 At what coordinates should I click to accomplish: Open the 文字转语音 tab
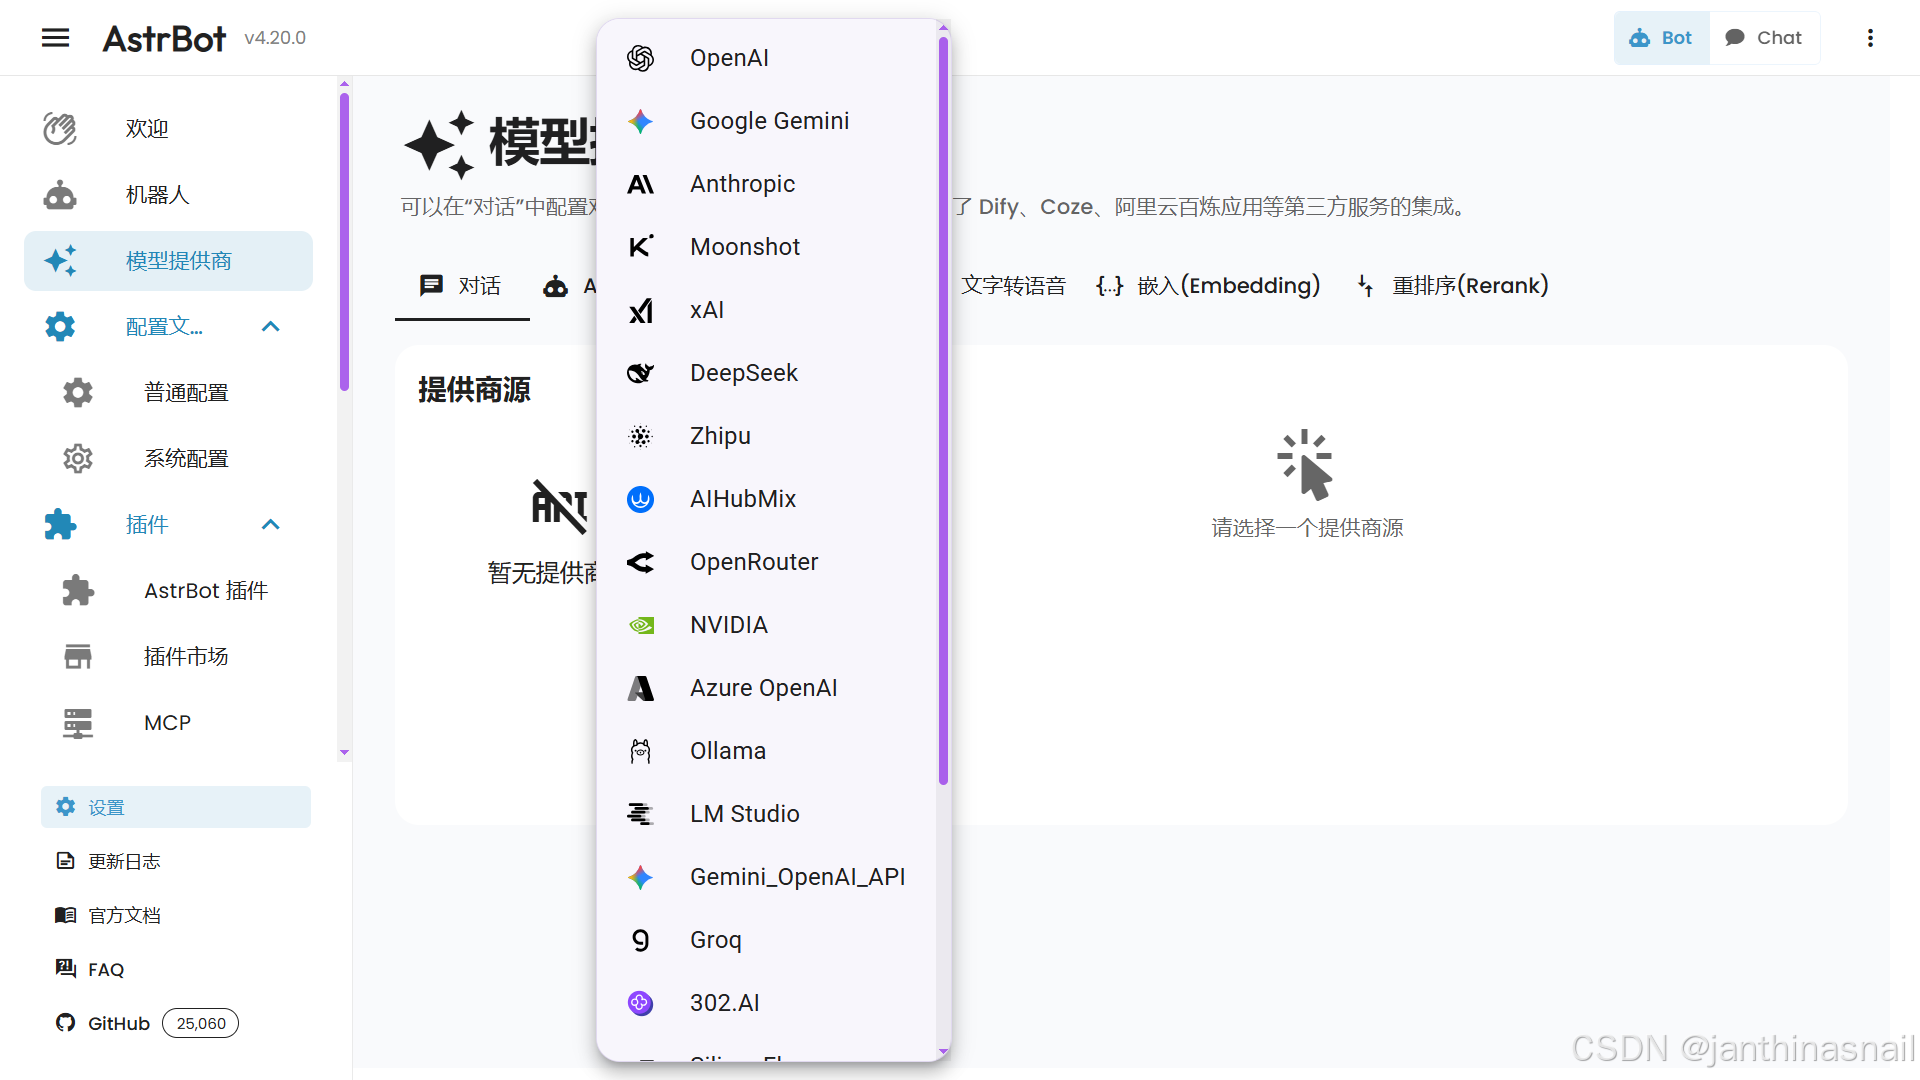1013,286
